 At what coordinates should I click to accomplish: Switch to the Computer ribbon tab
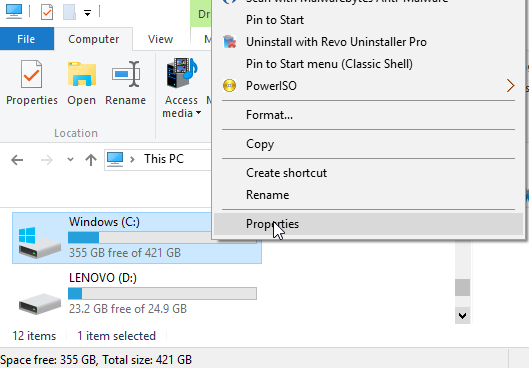(93, 39)
